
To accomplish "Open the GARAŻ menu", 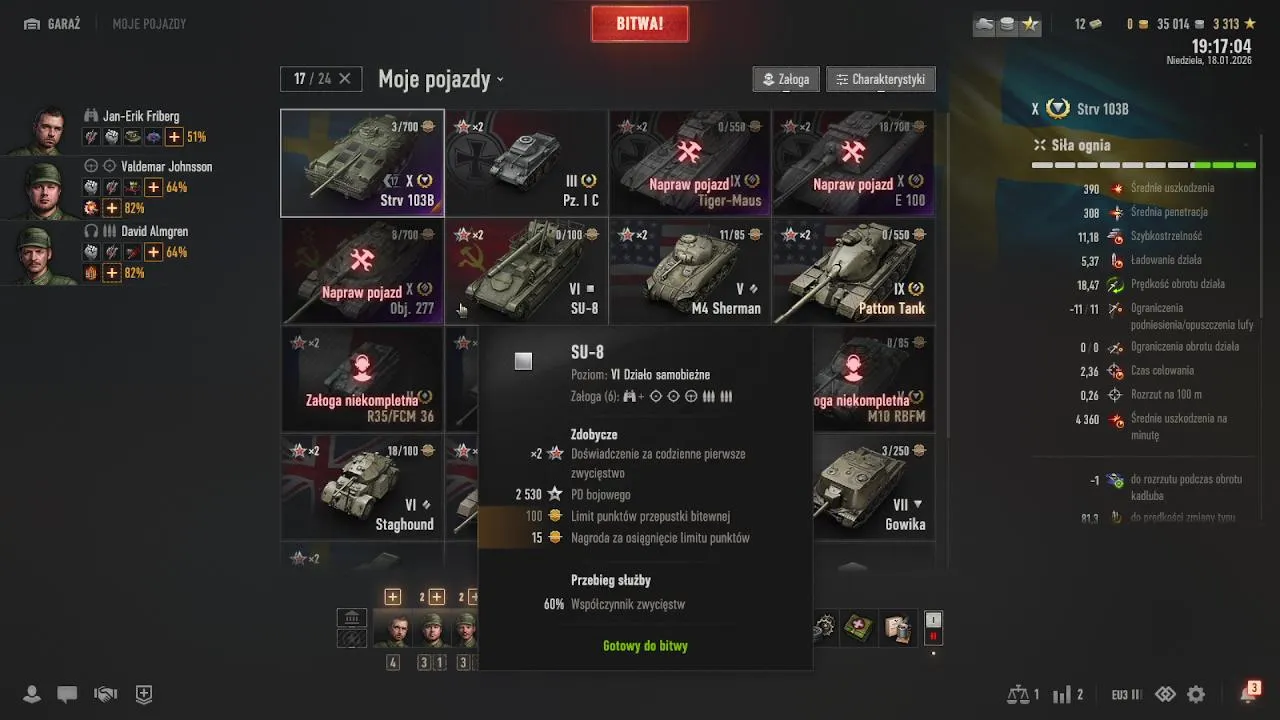I will coord(52,24).
